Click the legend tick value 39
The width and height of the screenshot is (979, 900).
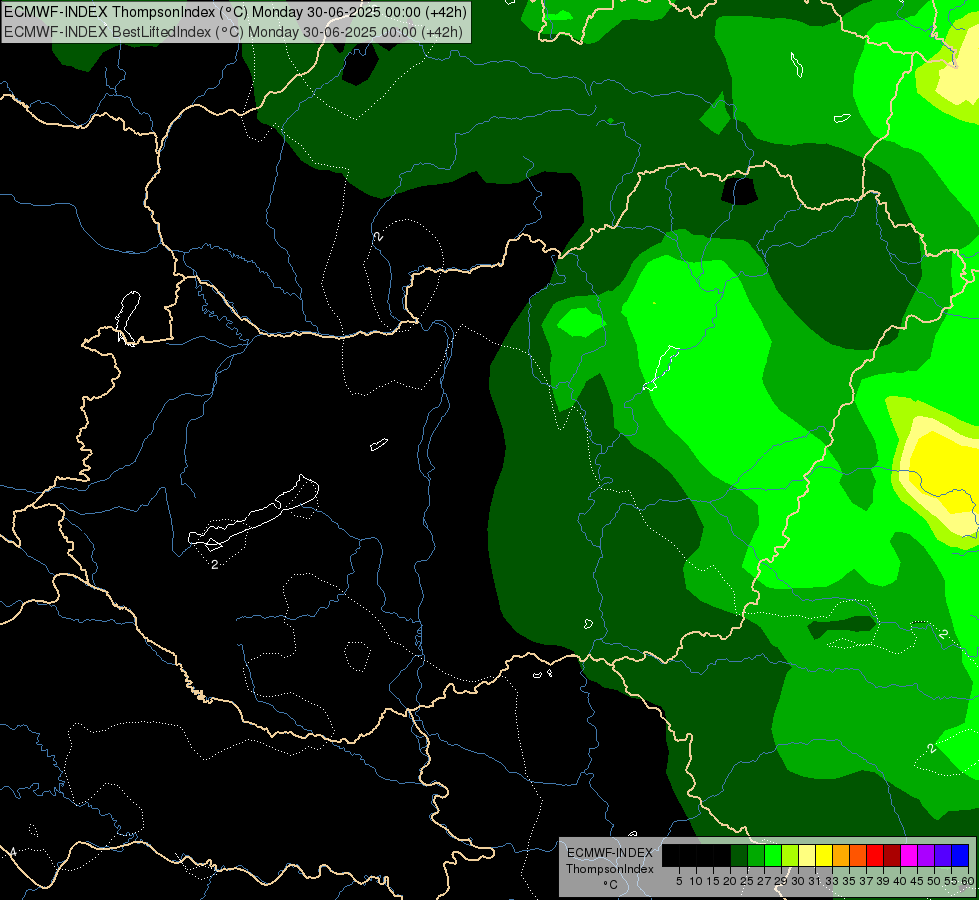(x=883, y=881)
